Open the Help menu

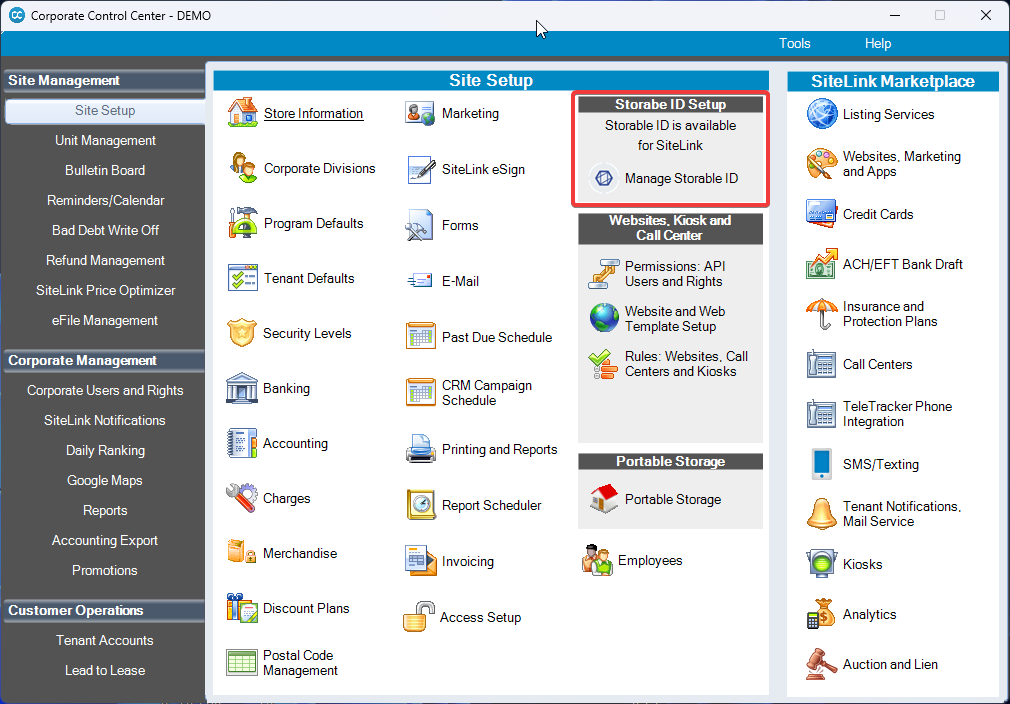(877, 43)
